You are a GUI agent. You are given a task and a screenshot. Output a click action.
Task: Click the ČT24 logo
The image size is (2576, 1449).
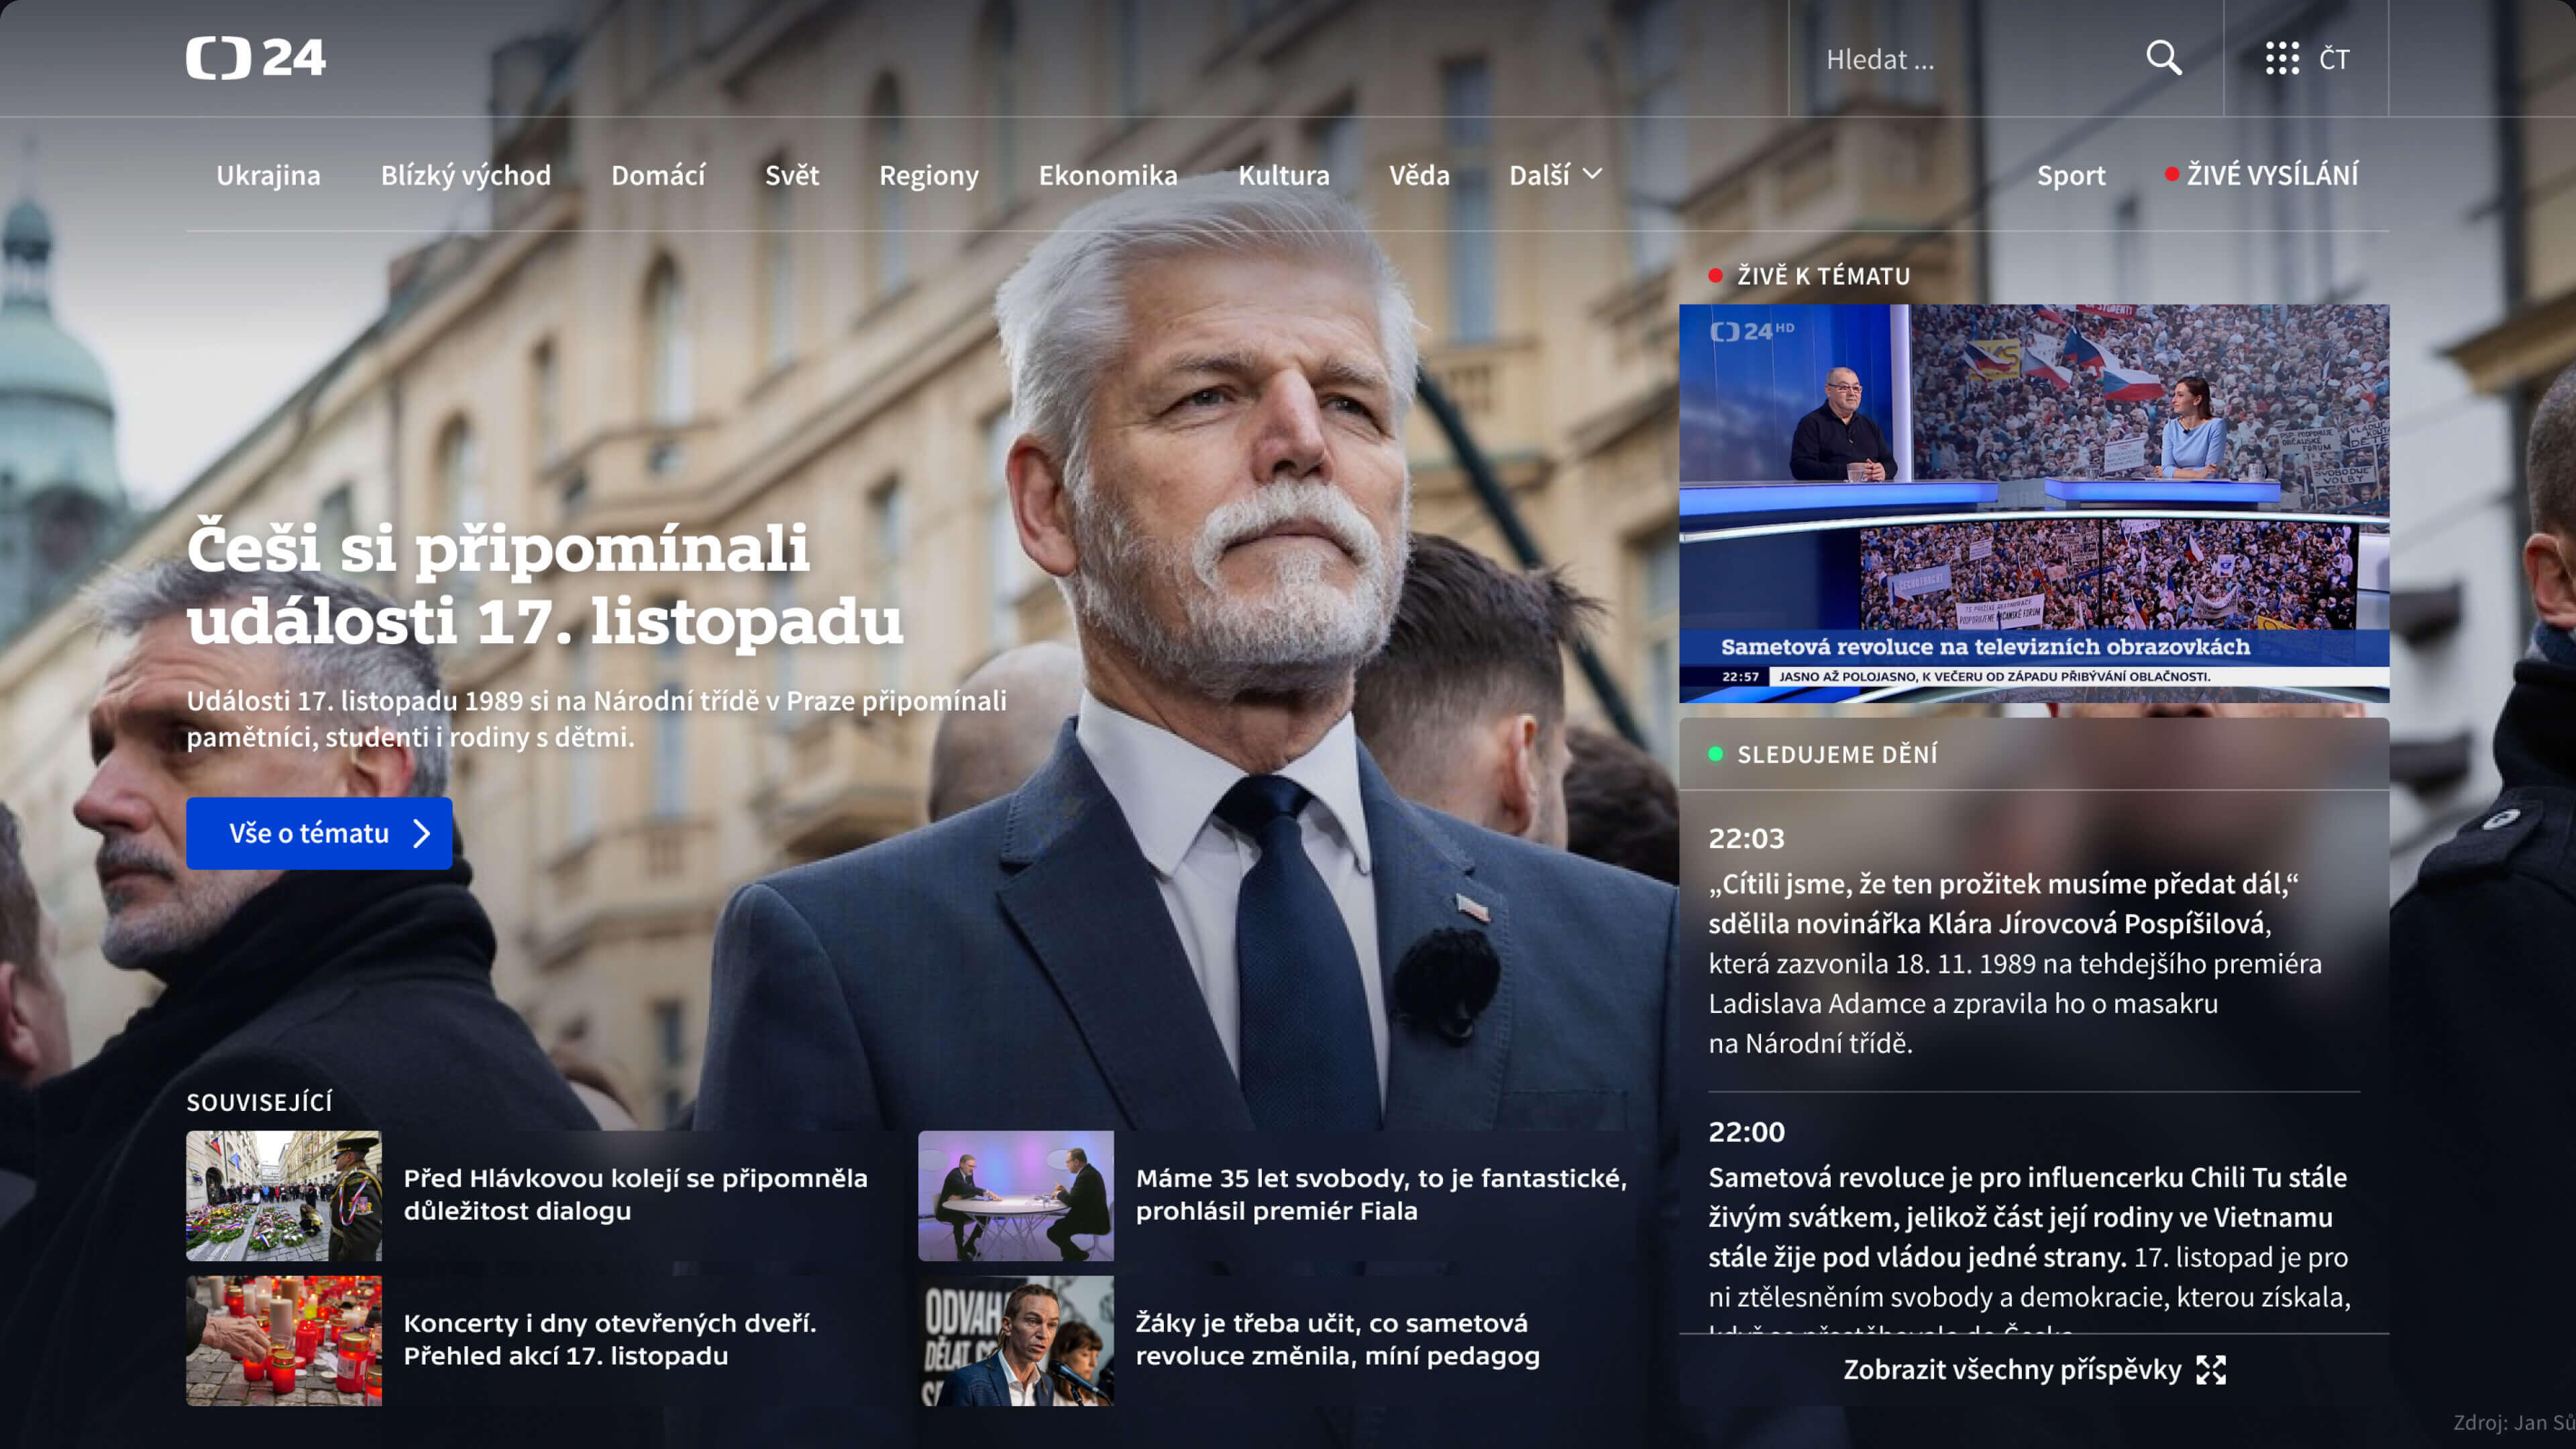click(x=256, y=58)
